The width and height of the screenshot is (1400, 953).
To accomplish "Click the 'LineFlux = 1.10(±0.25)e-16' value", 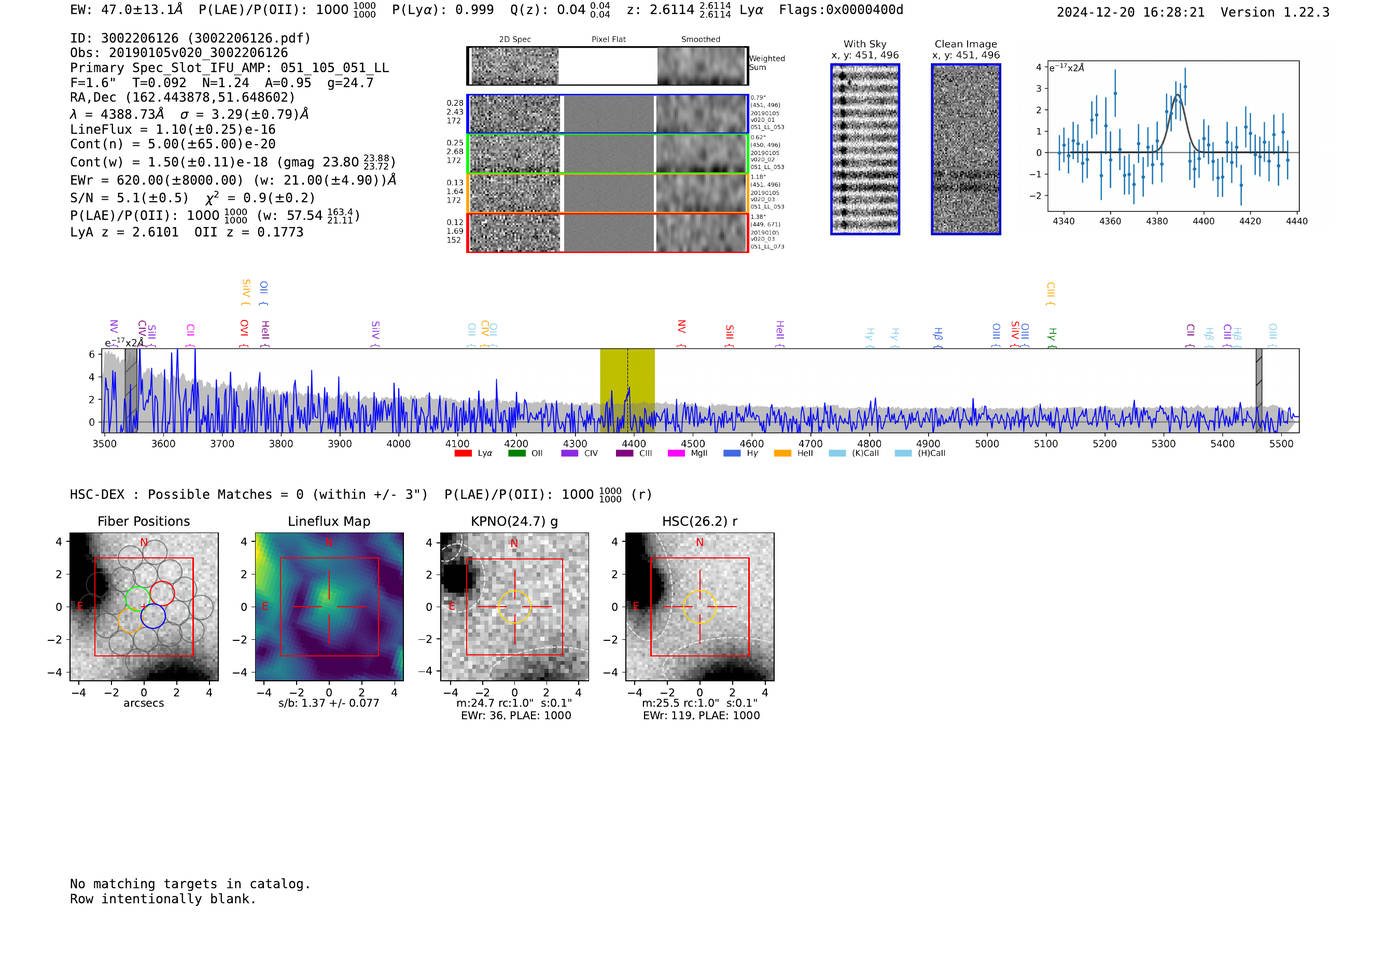I will tap(173, 130).
